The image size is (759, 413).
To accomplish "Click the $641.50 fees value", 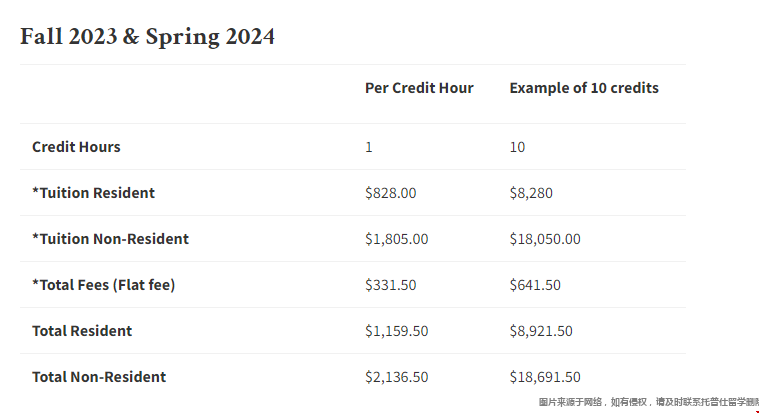I will point(535,285).
